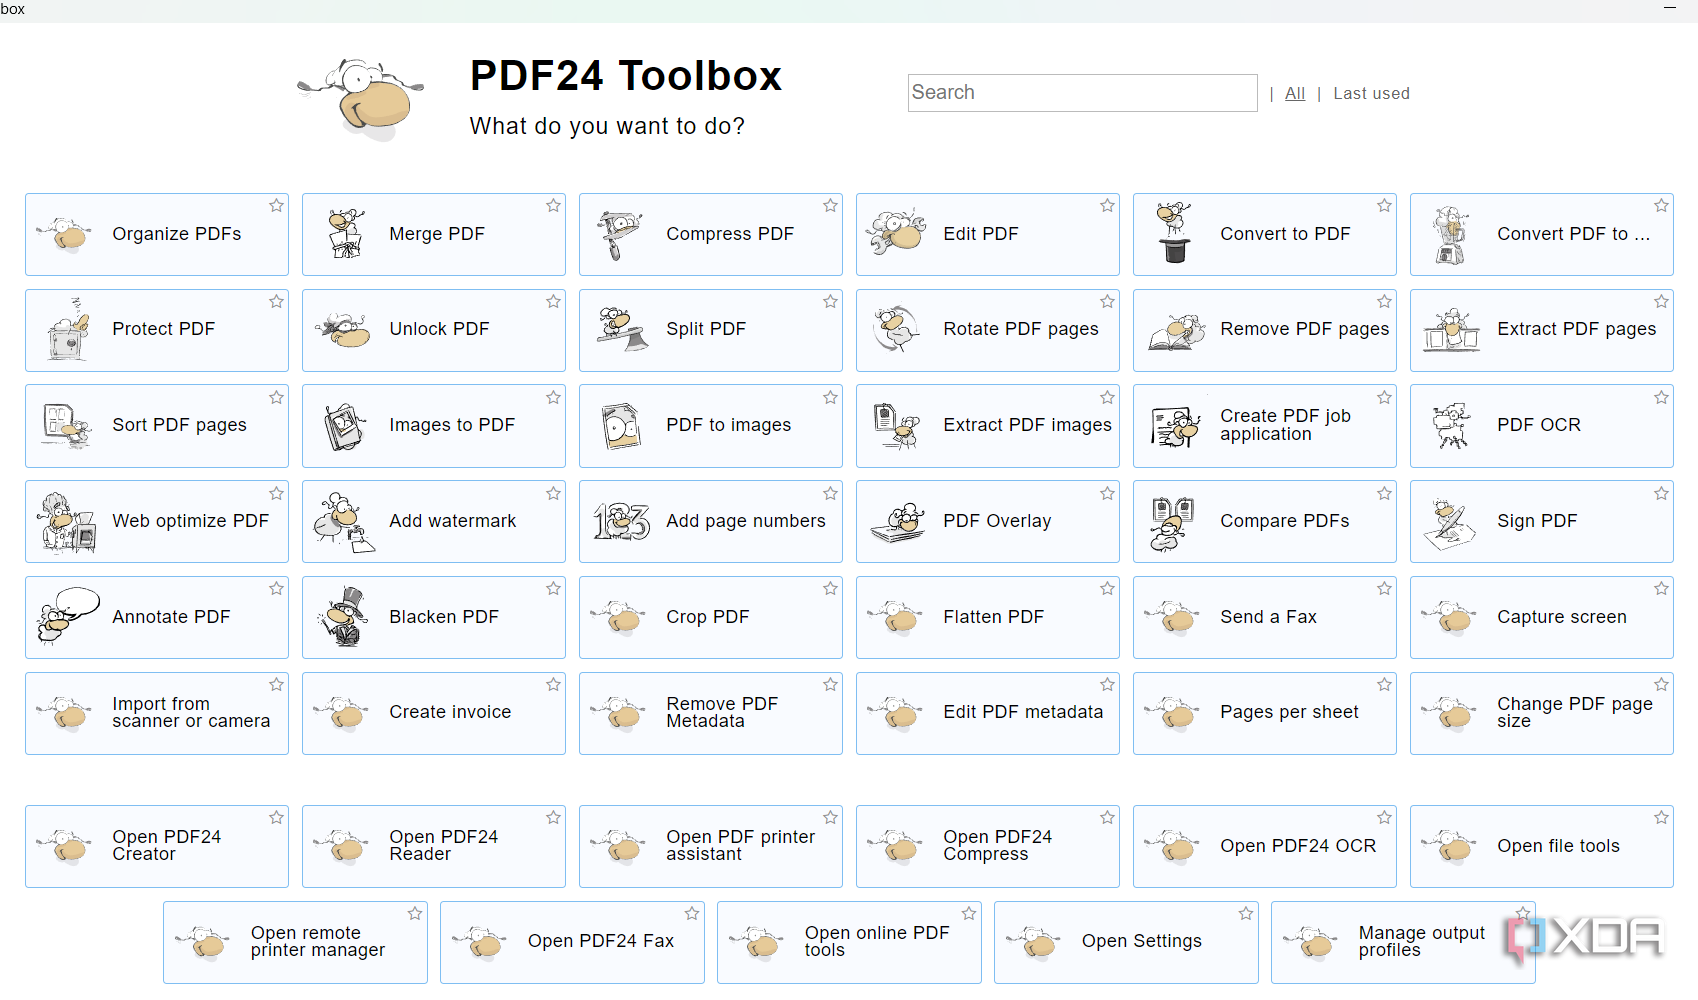Launch Open PDF printer assistant
Viewport: 1698px width, 1000px height.
click(x=710, y=846)
